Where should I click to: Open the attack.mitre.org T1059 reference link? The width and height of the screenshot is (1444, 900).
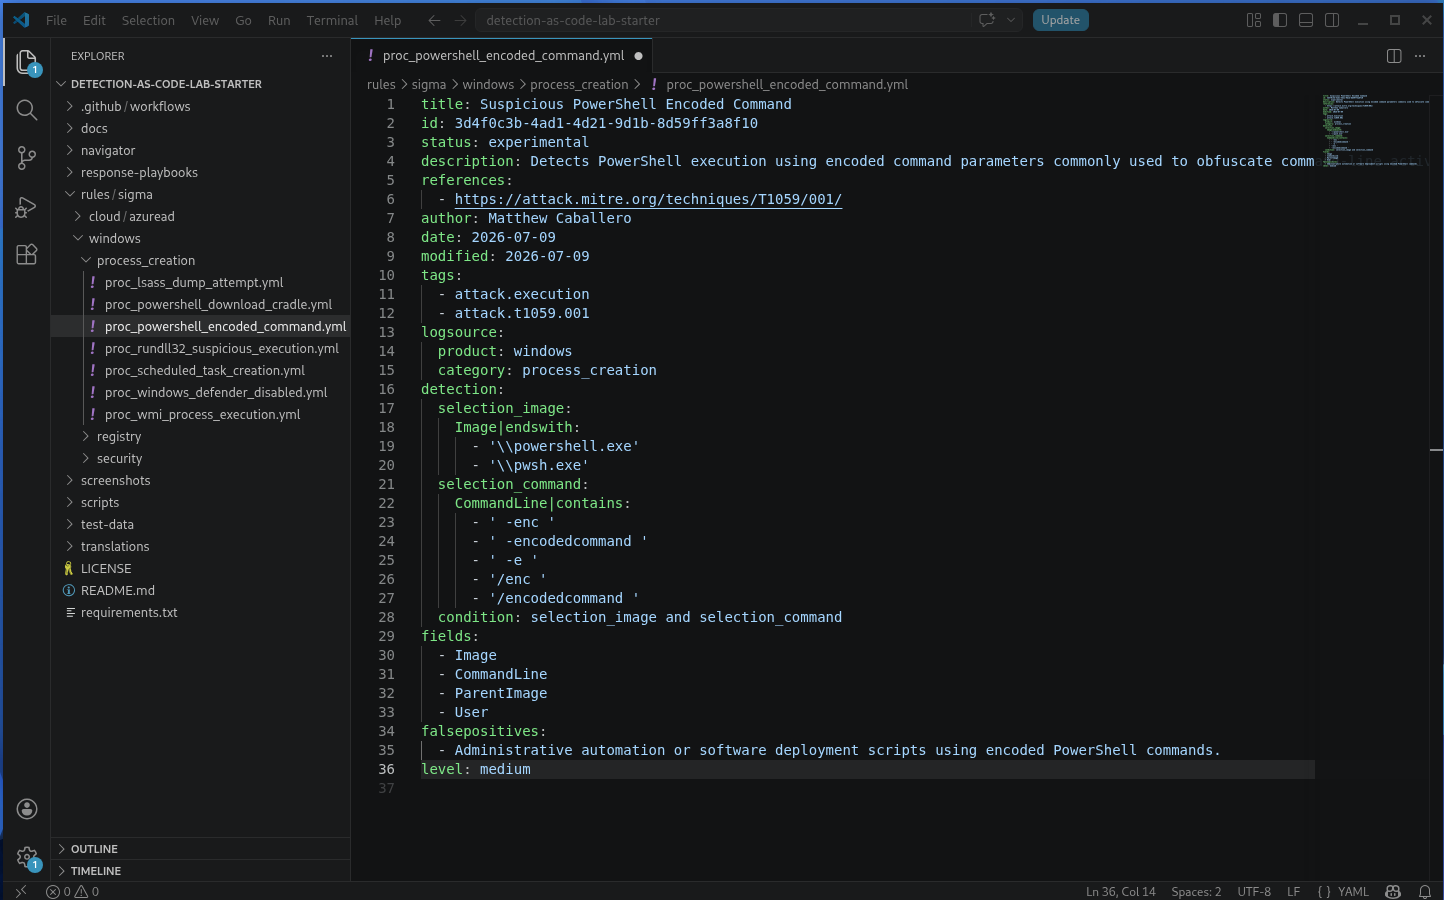[x=648, y=199]
